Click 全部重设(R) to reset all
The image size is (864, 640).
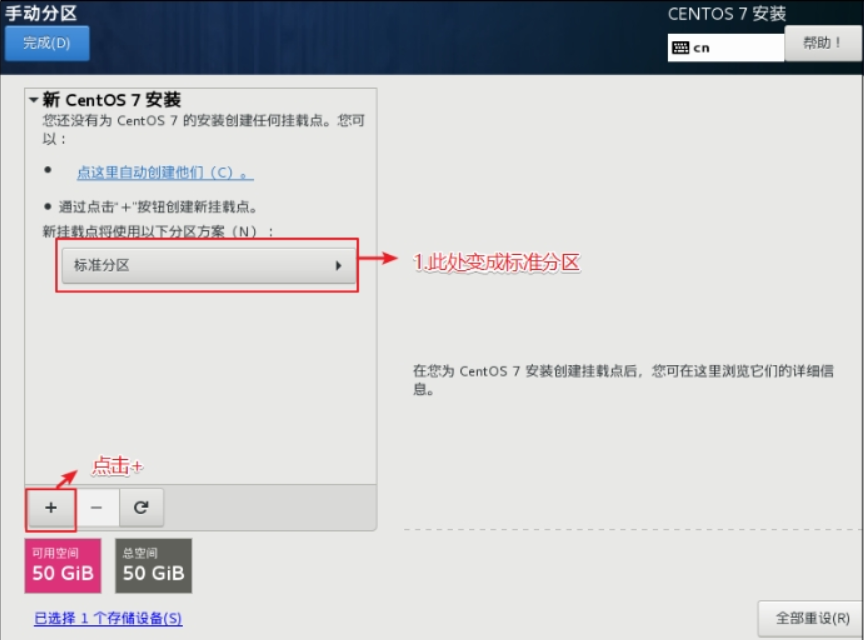pyautogui.click(x=811, y=619)
